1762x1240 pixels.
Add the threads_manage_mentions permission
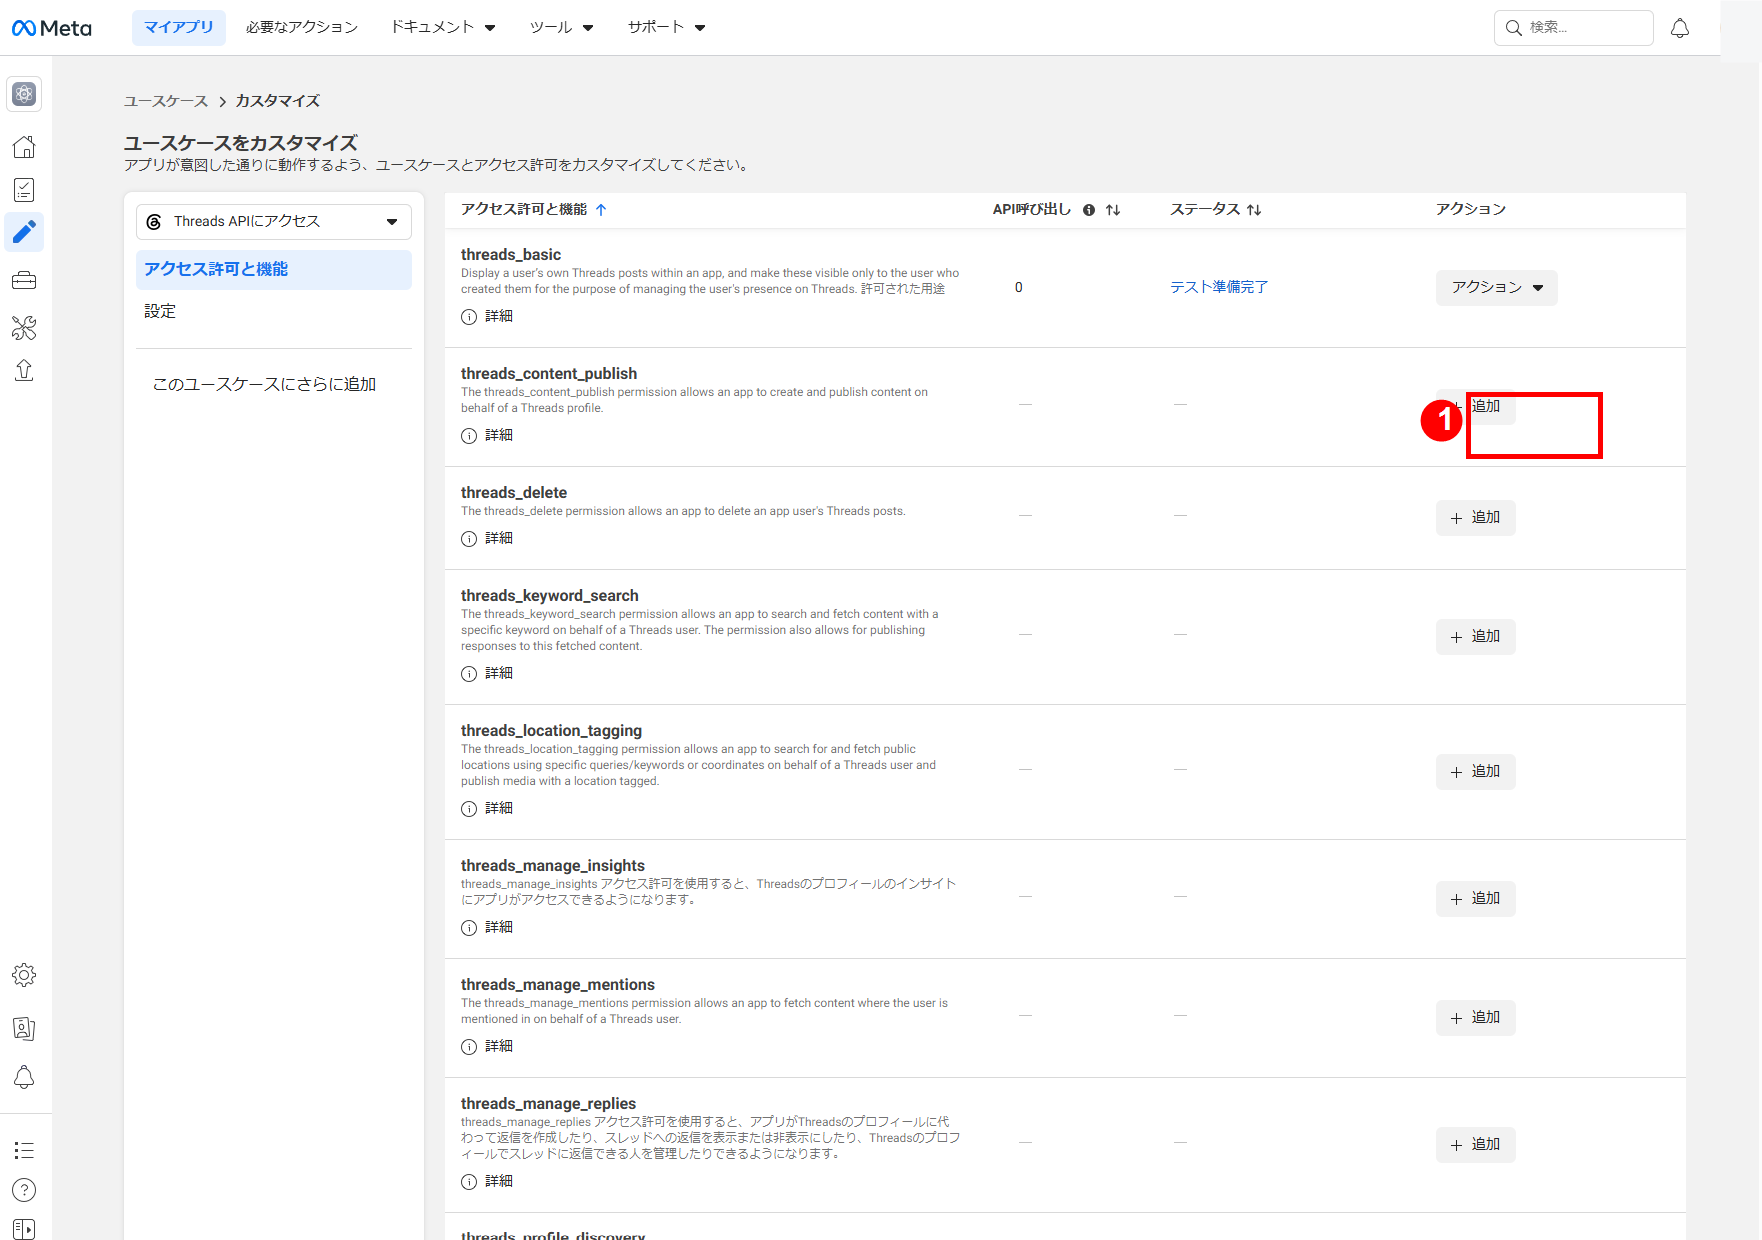click(1475, 1018)
